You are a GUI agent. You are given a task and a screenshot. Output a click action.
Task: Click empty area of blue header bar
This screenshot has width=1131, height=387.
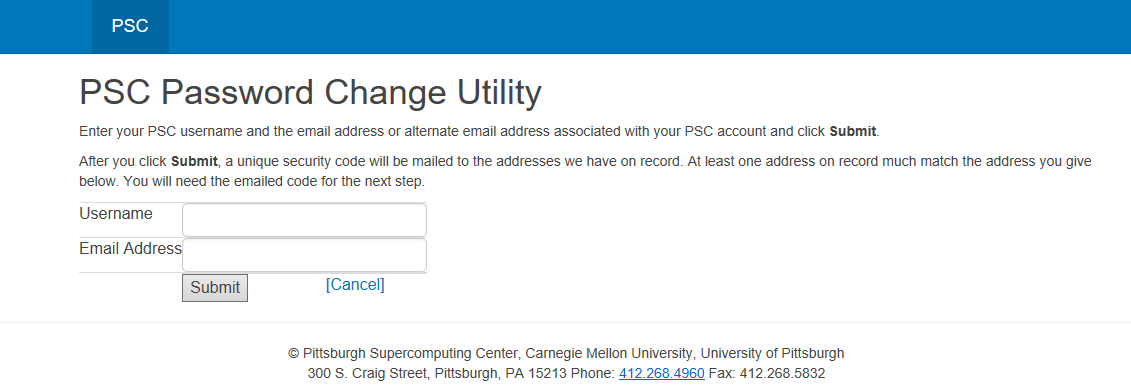point(649,27)
